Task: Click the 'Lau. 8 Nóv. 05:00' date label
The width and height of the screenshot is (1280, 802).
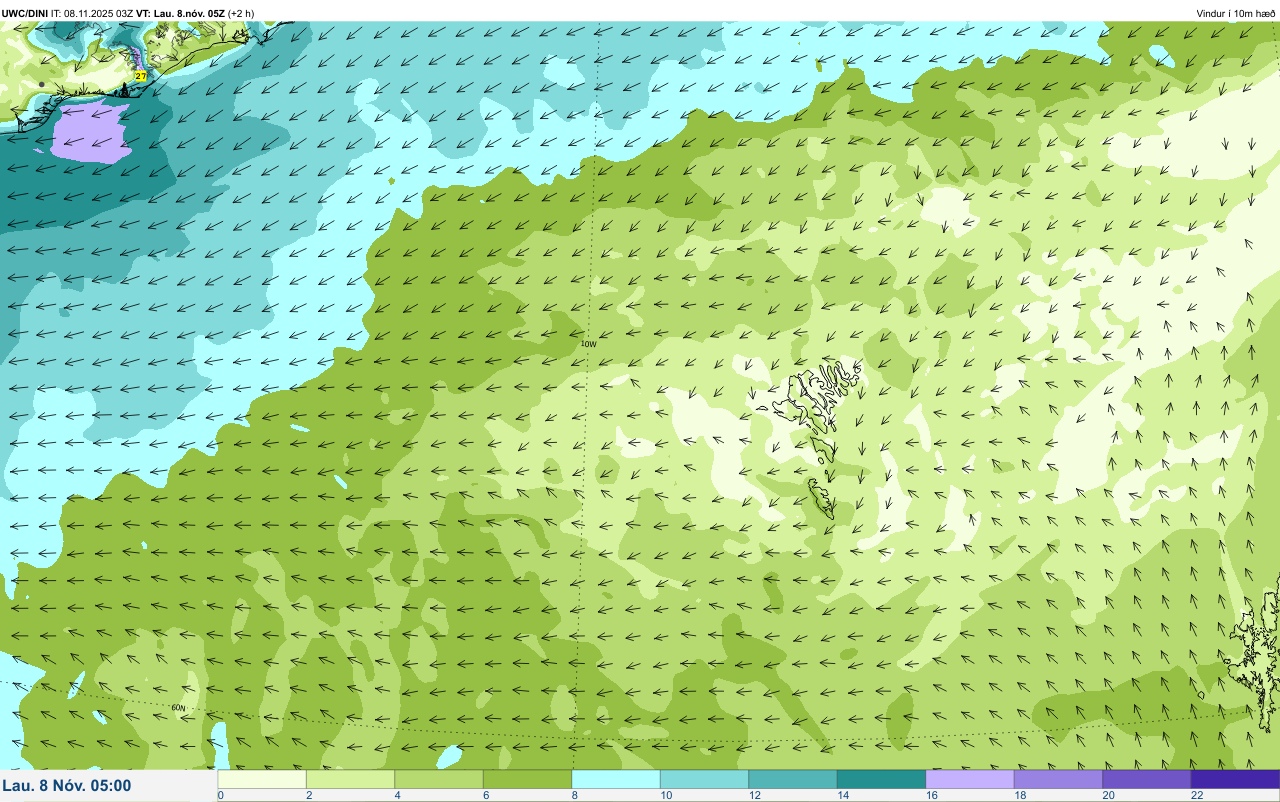Action: click(x=67, y=785)
